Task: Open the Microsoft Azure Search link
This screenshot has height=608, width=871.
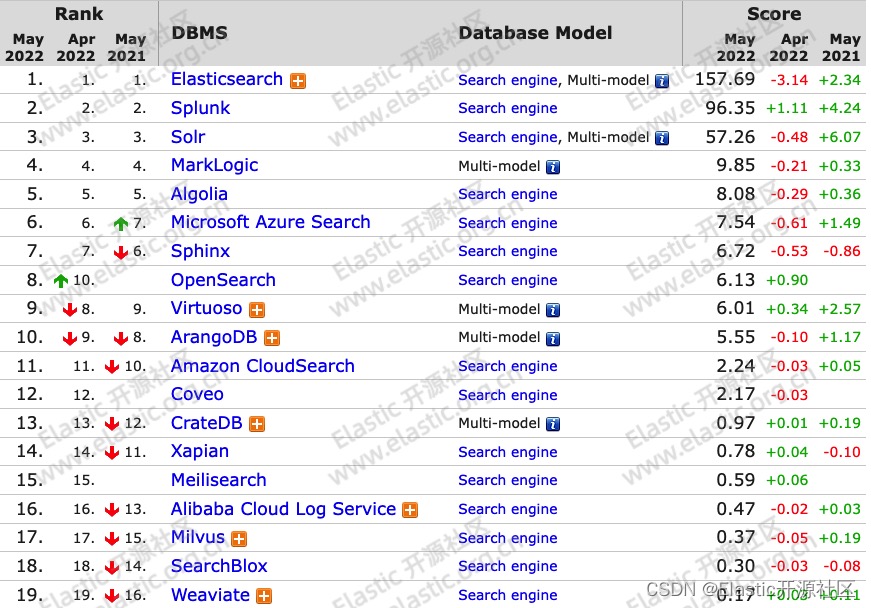Action: tap(271, 222)
